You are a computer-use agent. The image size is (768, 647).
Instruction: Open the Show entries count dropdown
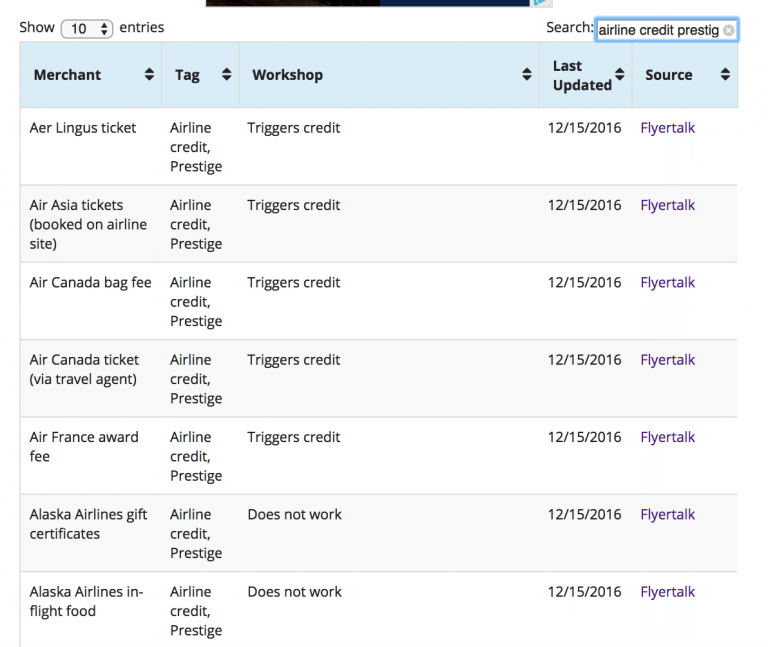pyautogui.click(x=87, y=29)
